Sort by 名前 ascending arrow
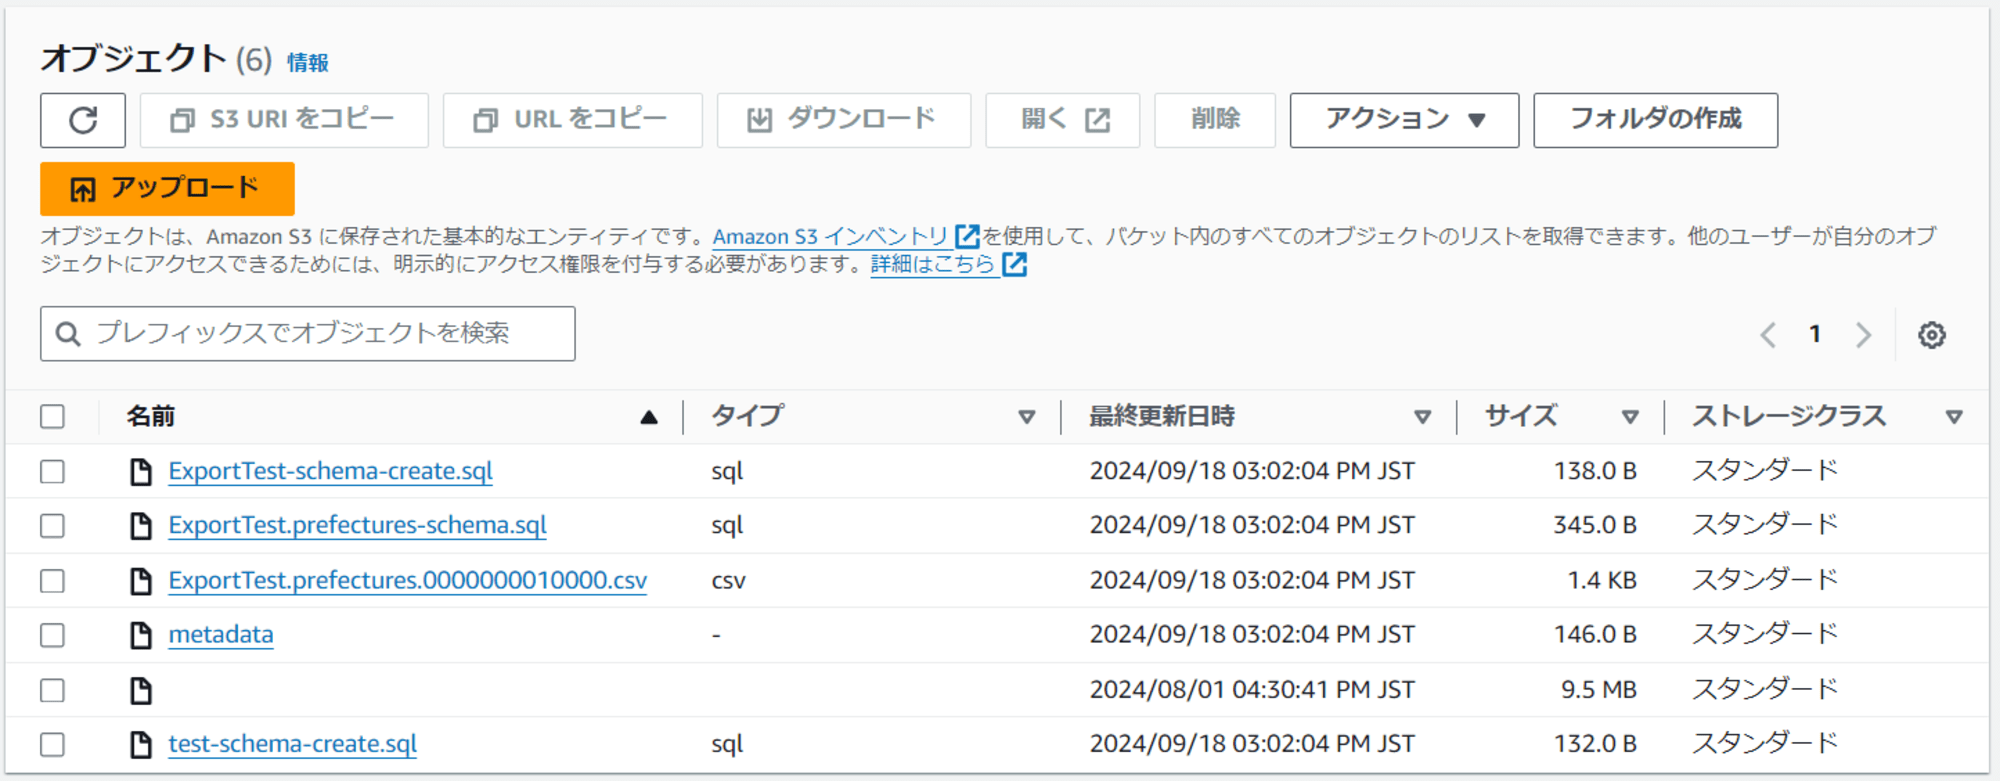Image resolution: width=2000 pixels, height=781 pixels. pos(649,417)
